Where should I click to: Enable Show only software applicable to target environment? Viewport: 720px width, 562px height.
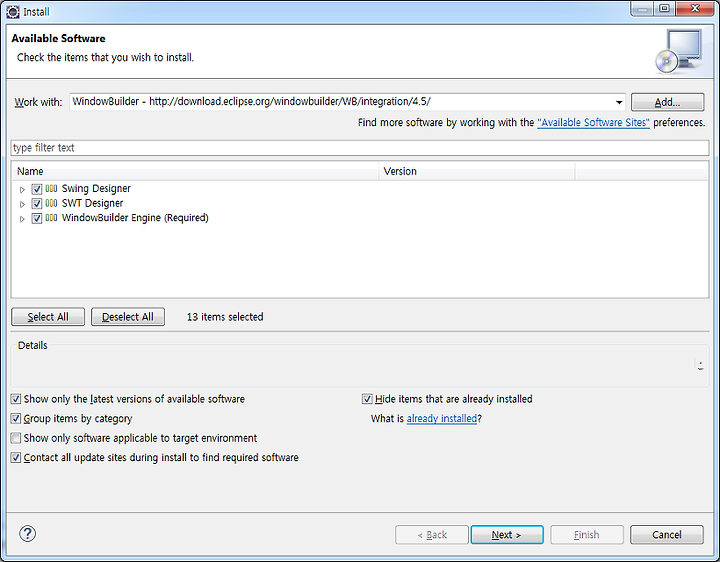pos(16,438)
